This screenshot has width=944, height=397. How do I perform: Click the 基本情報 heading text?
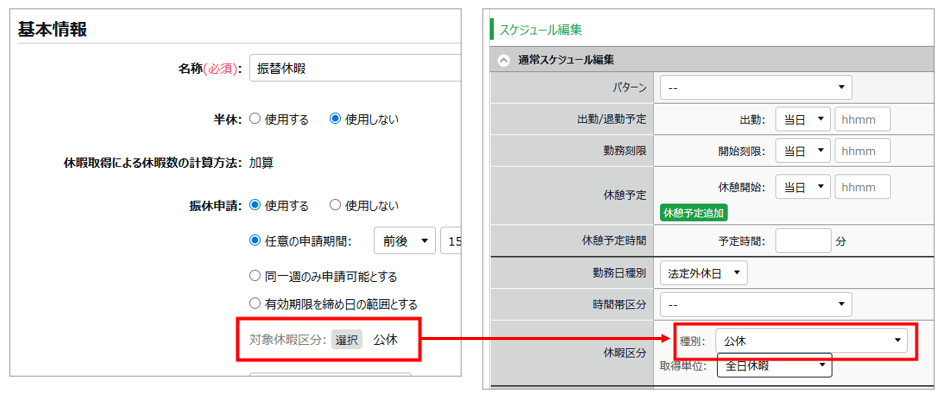pyautogui.click(x=52, y=29)
